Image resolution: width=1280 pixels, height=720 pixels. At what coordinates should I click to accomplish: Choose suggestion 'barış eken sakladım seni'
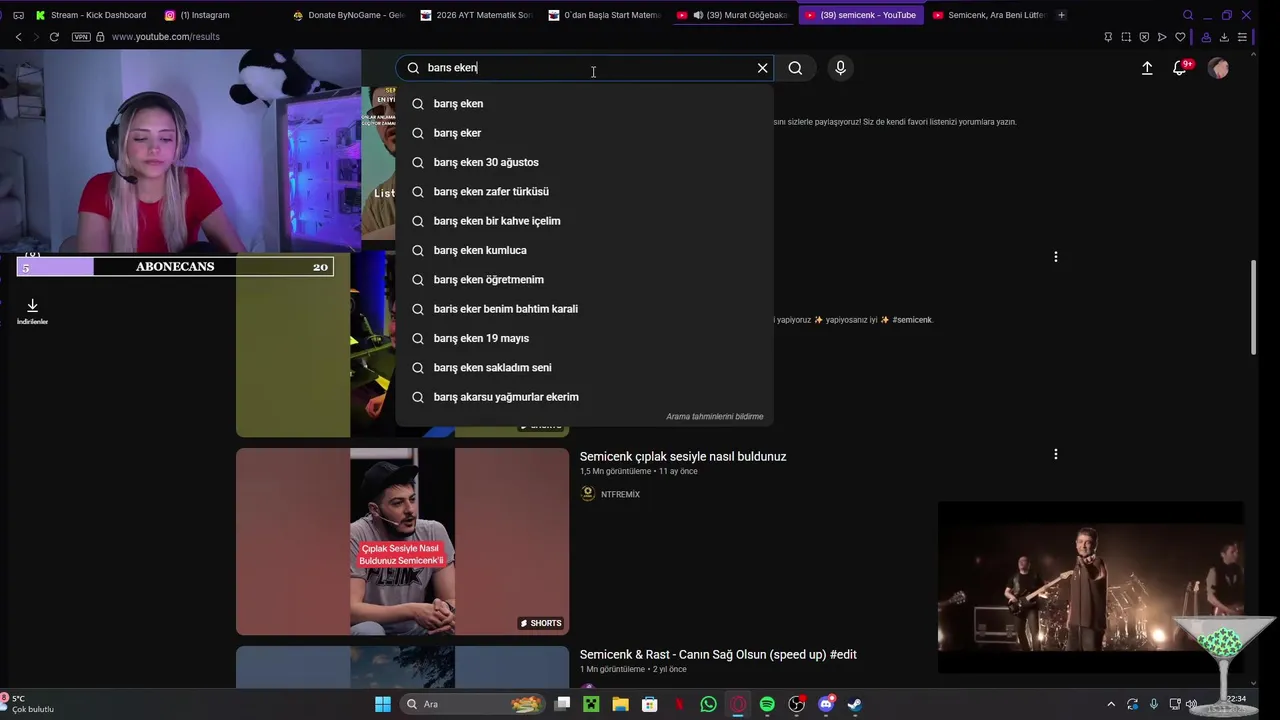coord(584,368)
